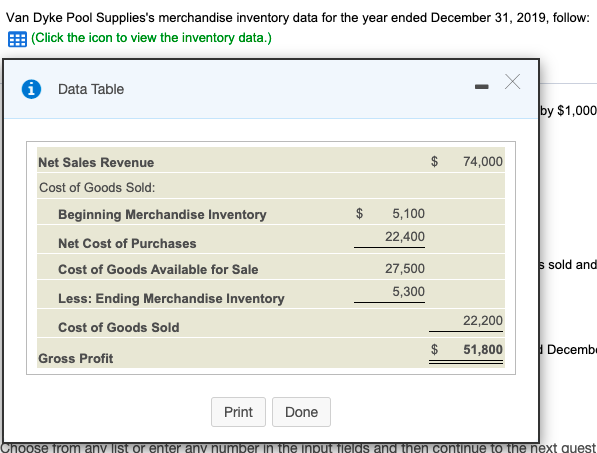Click 'Net Cost of Purchases' label

[127, 244]
